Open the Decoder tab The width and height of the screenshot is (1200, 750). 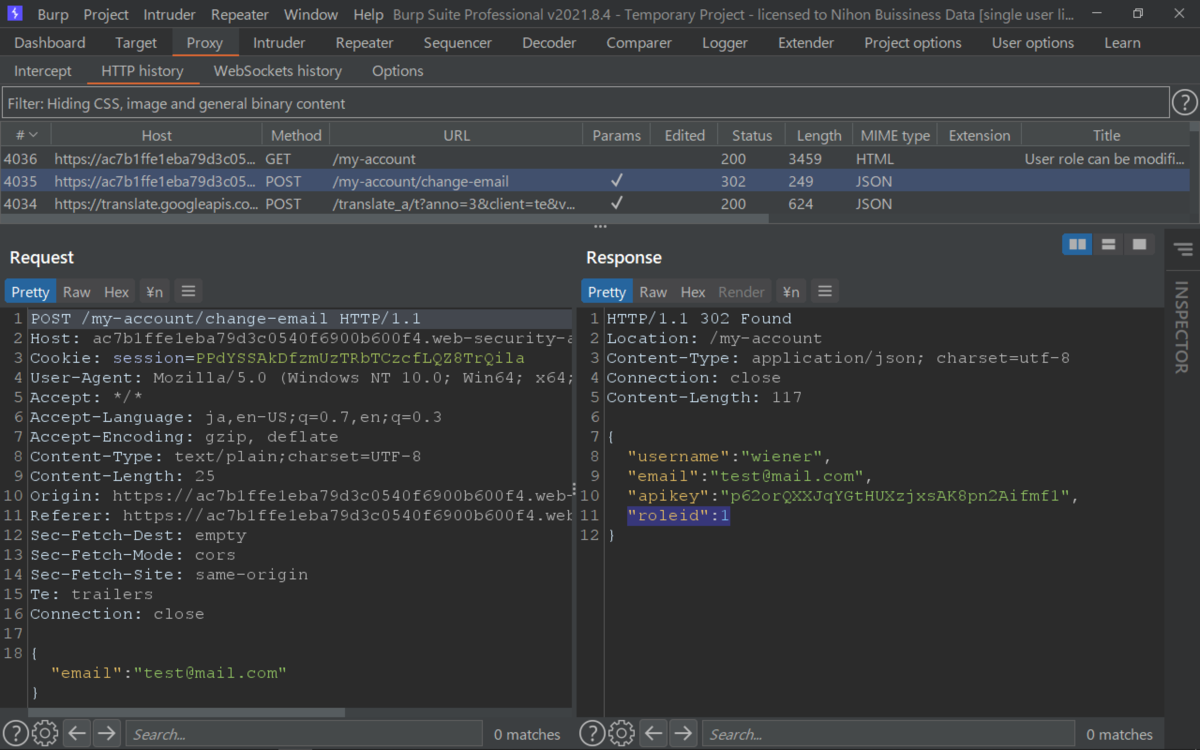pyautogui.click(x=549, y=43)
